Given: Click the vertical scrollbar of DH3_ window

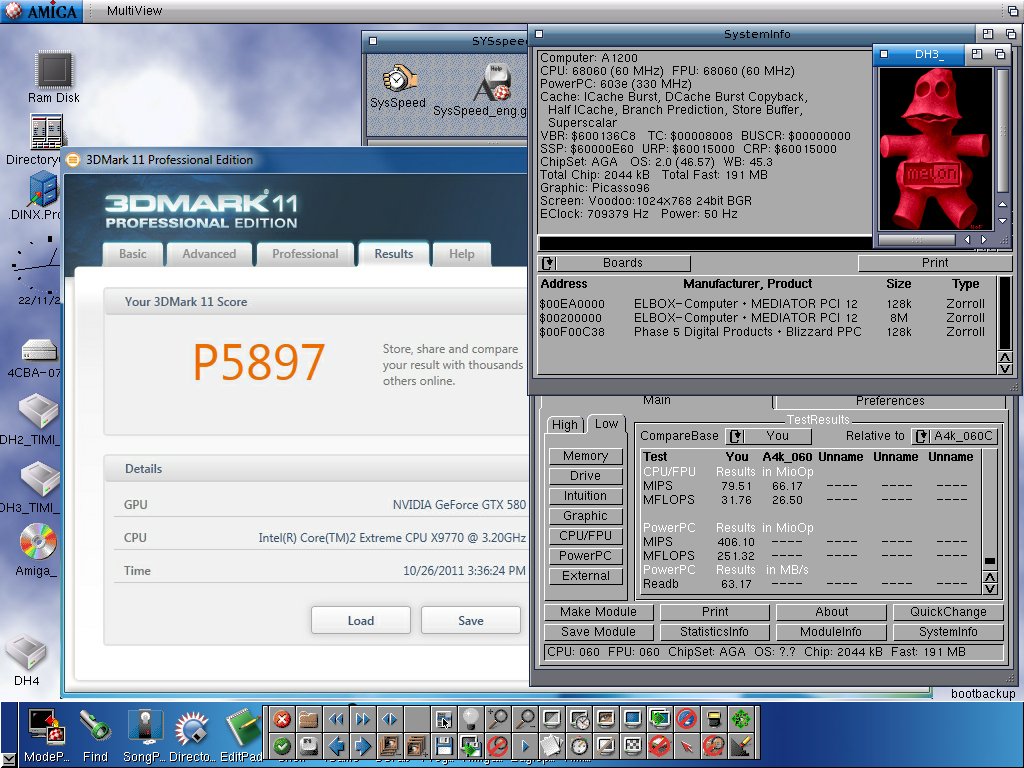Looking at the screenshot, I should click(1003, 131).
